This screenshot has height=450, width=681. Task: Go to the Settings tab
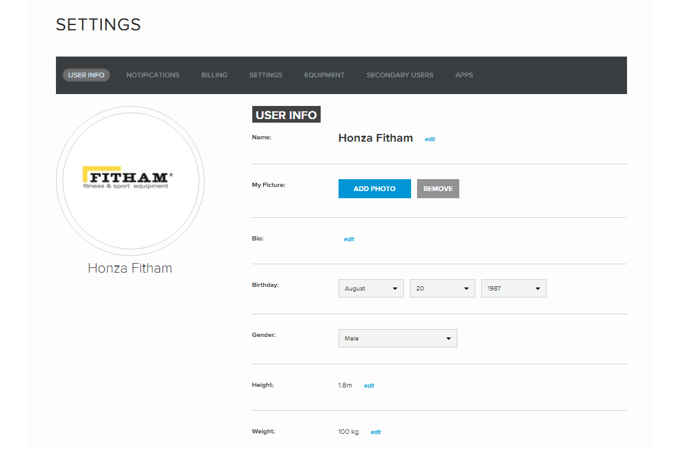tap(265, 75)
